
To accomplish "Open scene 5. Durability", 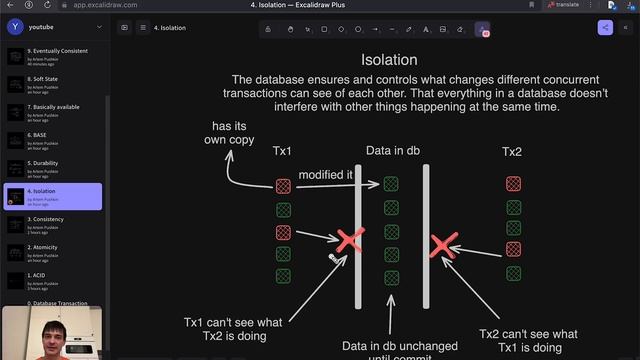I will (53, 169).
